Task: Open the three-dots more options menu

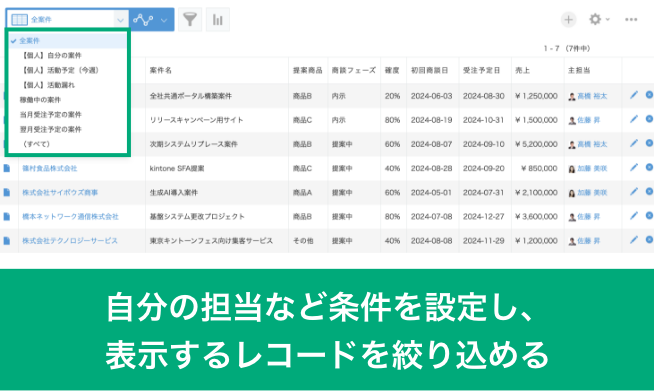Action: point(631,20)
